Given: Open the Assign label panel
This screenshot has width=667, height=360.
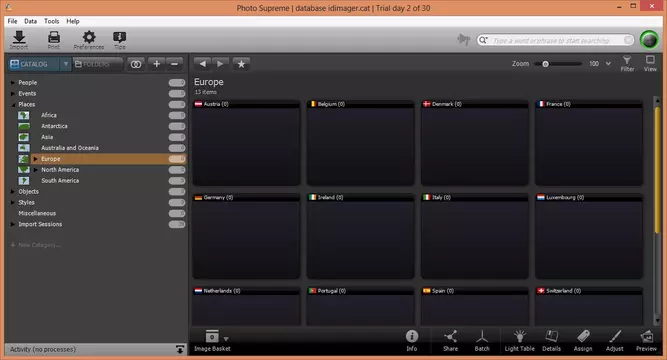Looking at the screenshot, I should [x=583, y=341].
